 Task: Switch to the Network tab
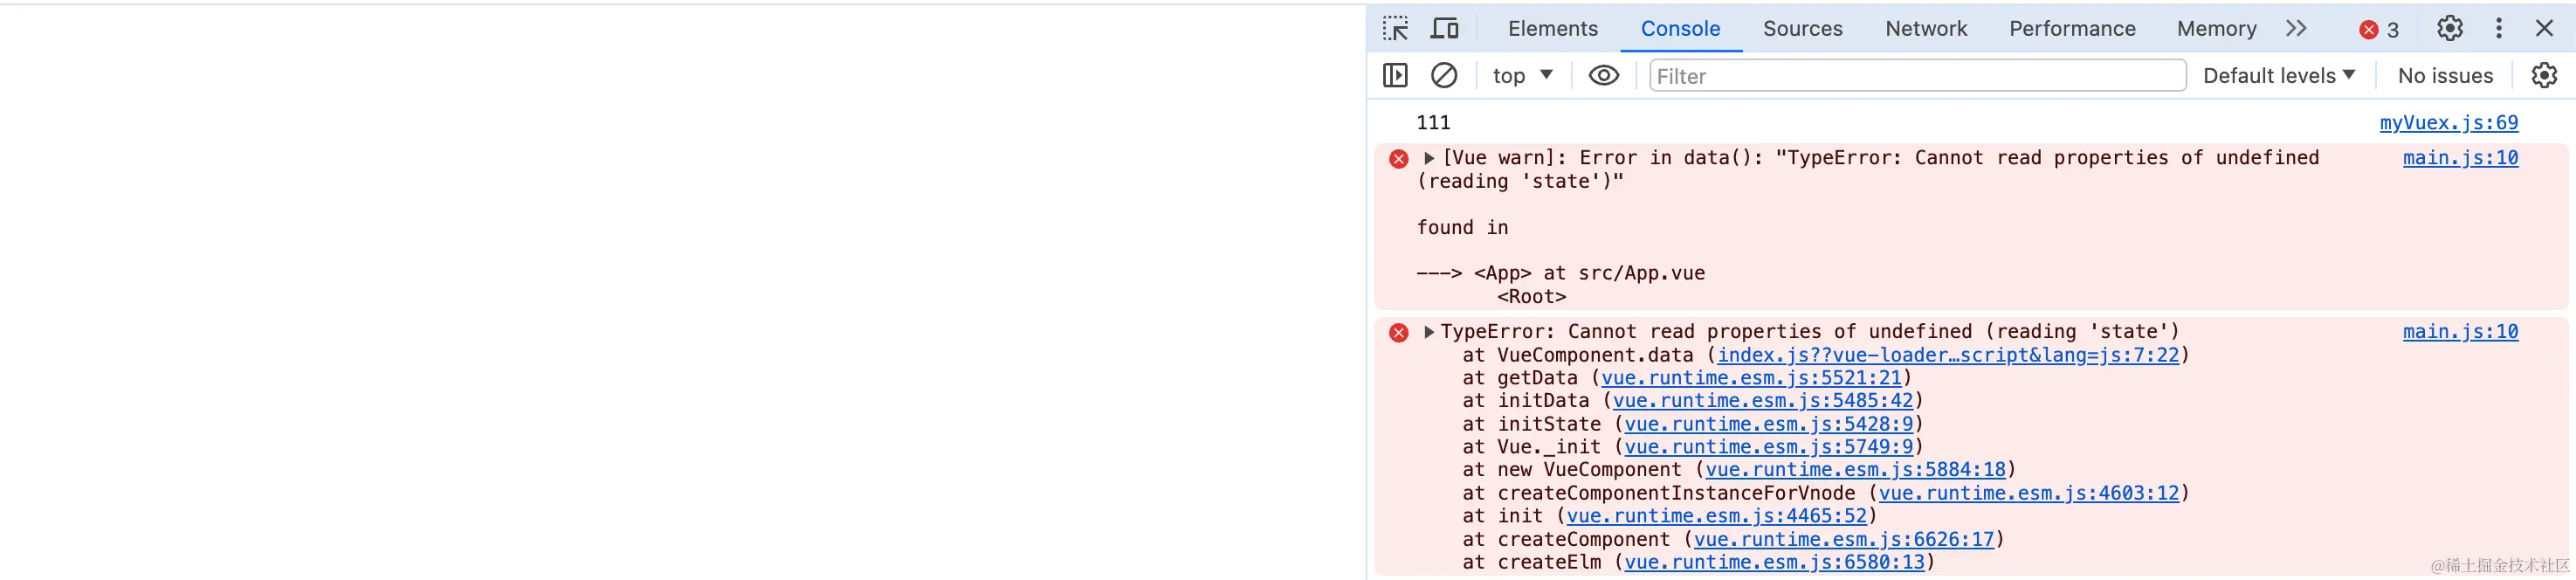coord(1925,28)
